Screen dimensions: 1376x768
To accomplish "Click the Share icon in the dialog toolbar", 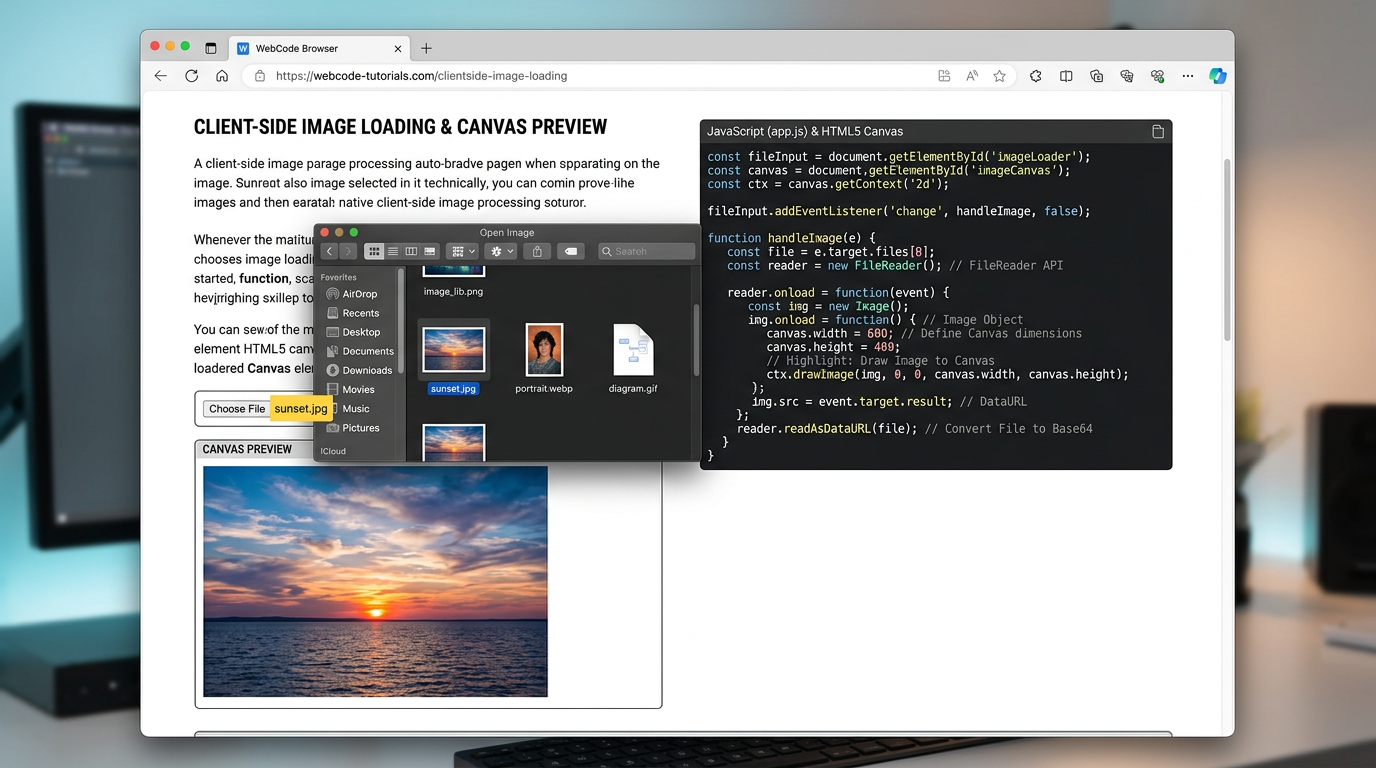I will pos(537,252).
